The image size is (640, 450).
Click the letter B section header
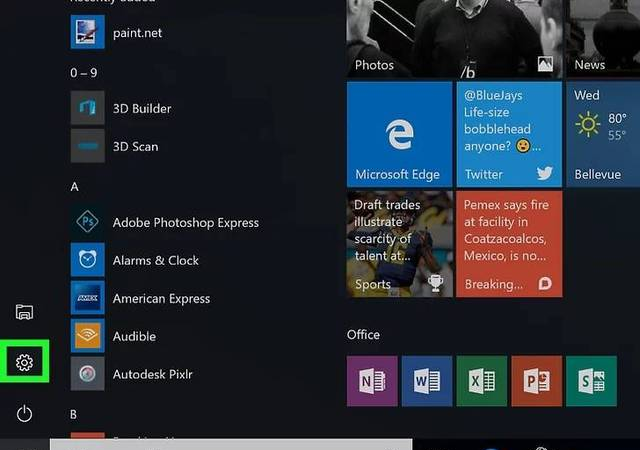click(73, 414)
